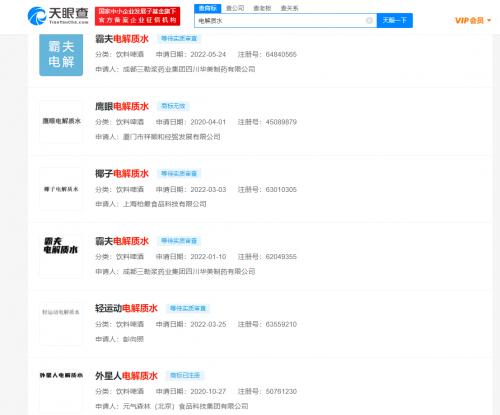Open 霸夫电解质水 title applied 2022-05-24
The image size is (500, 415).
tap(122, 39)
